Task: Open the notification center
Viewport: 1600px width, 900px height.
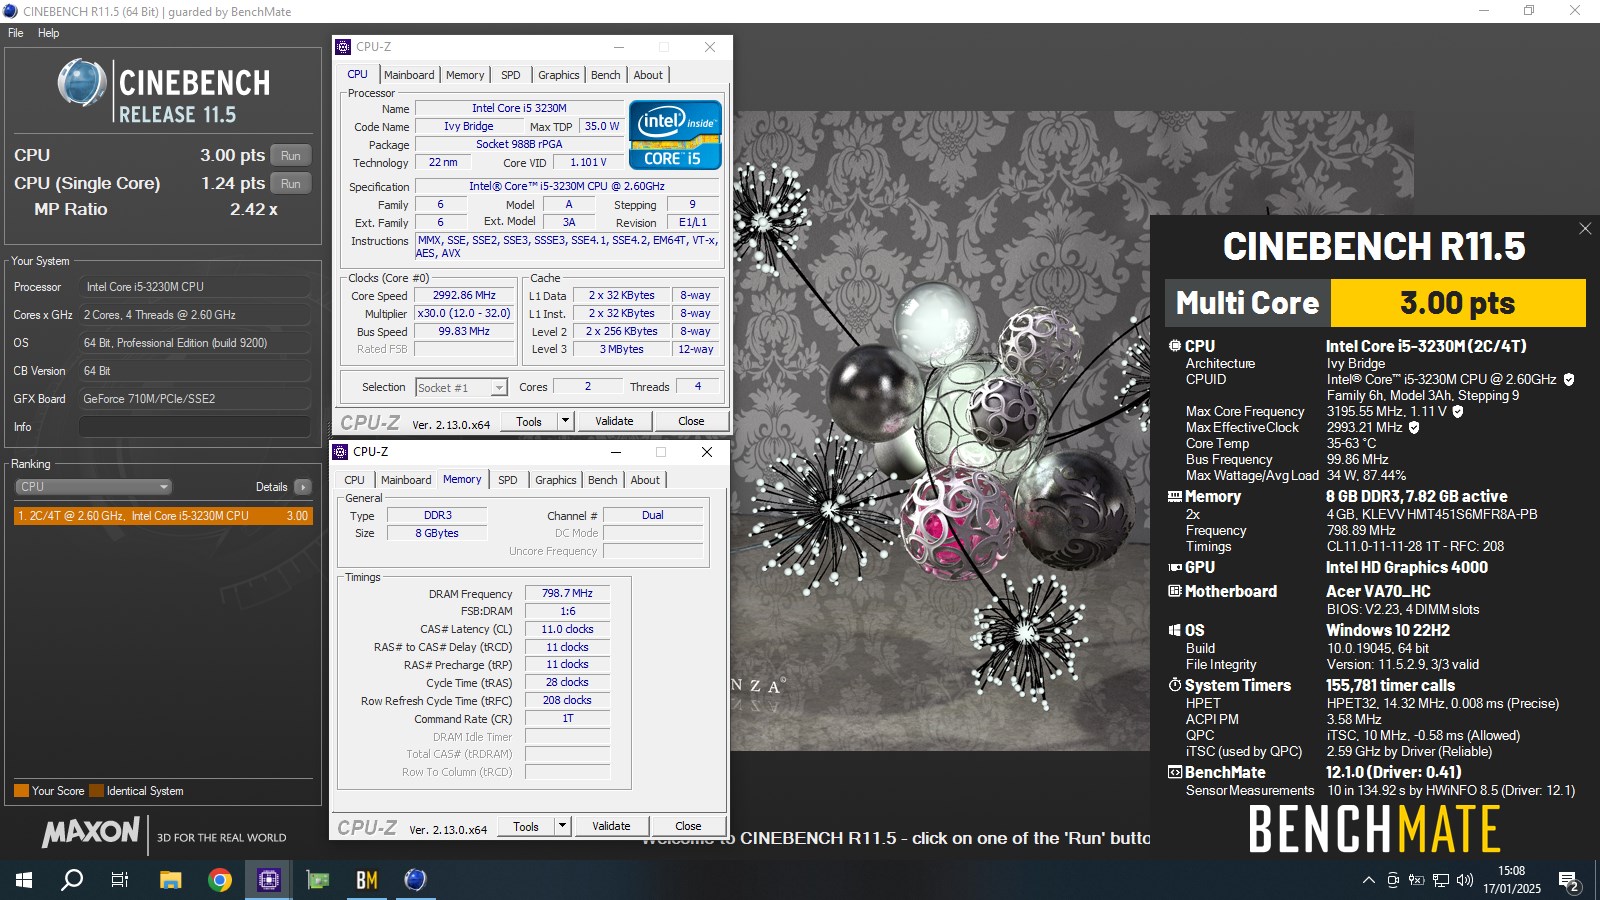Action: click(x=1569, y=881)
